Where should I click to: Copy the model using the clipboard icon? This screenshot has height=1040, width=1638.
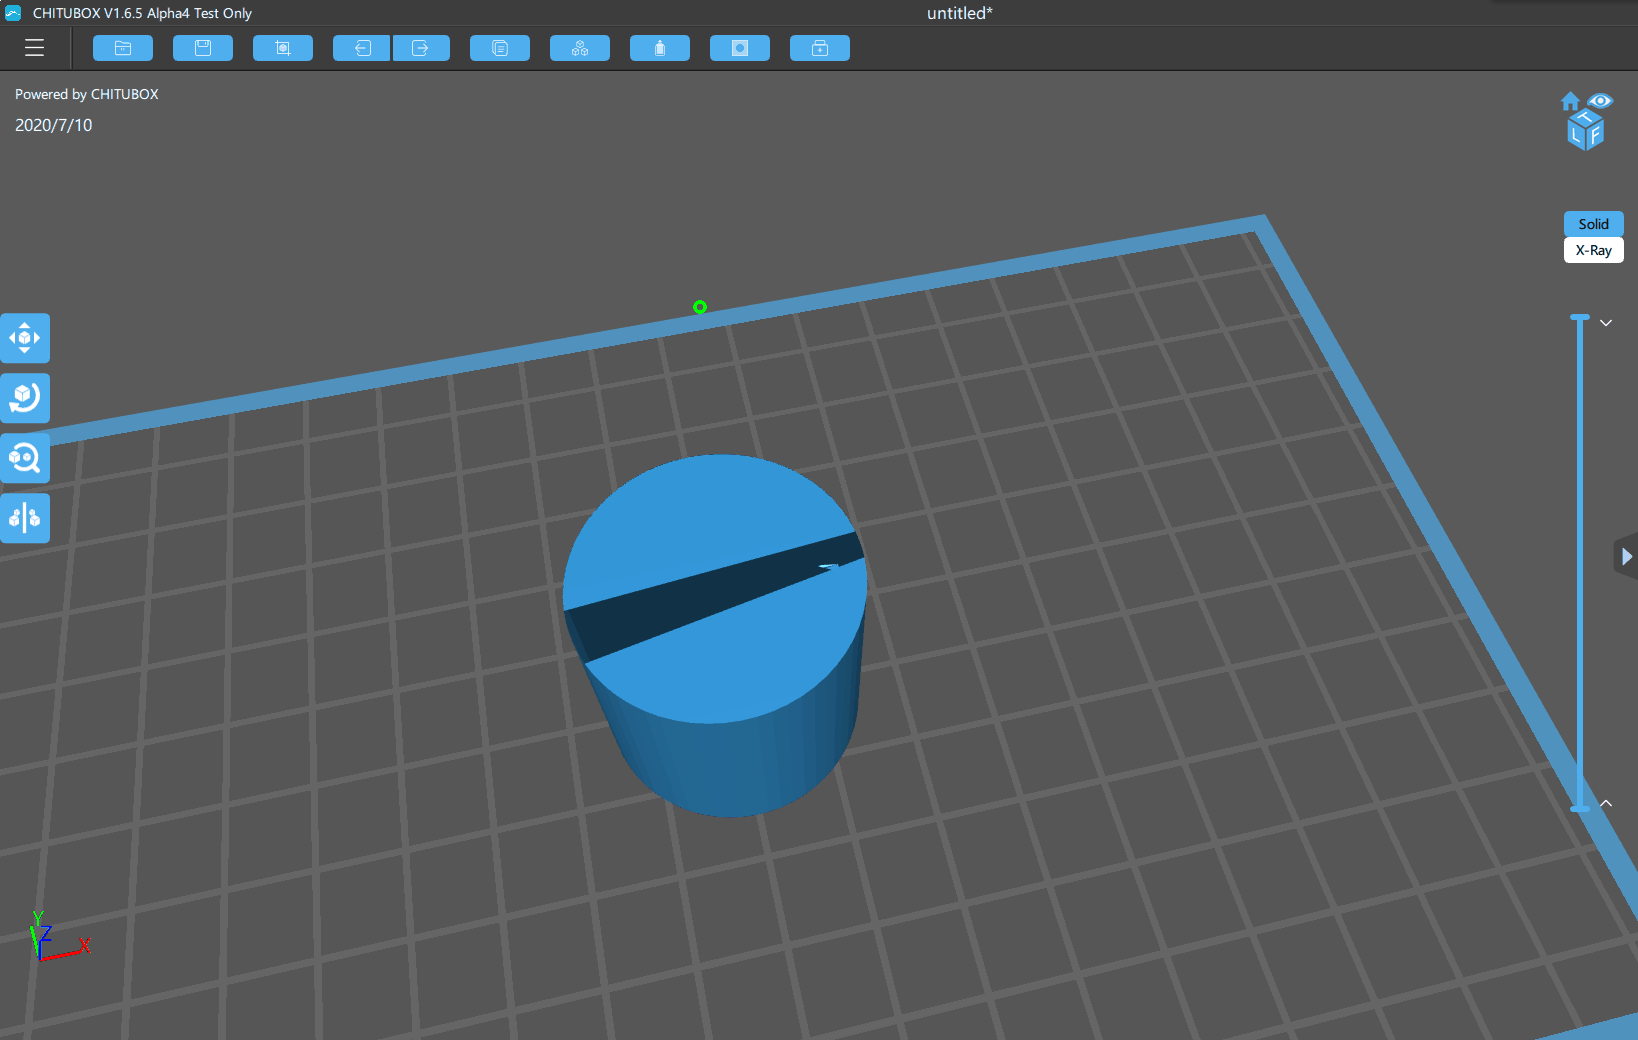[x=499, y=47]
